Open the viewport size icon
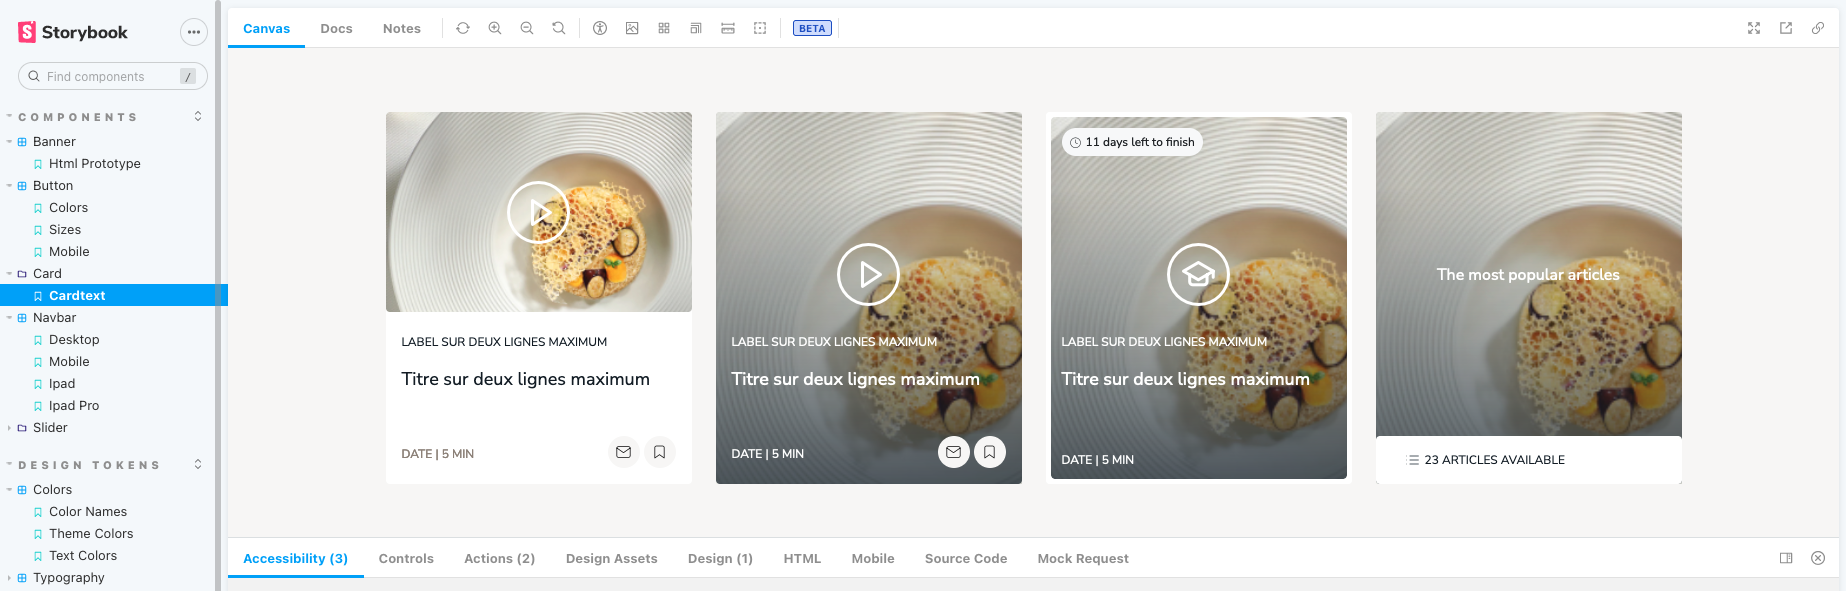The height and width of the screenshot is (591, 1846). [696, 28]
